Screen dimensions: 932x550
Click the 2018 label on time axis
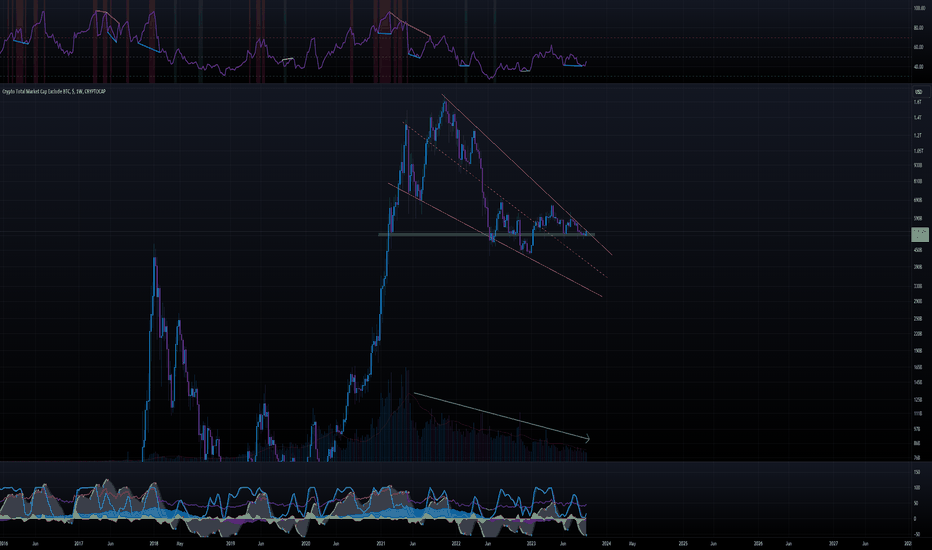click(154, 543)
